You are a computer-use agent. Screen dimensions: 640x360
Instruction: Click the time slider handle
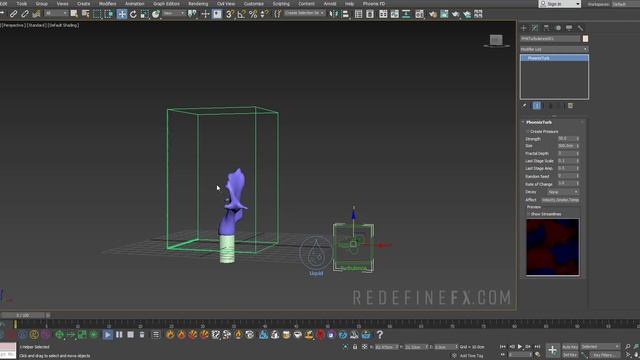click(x=23, y=315)
